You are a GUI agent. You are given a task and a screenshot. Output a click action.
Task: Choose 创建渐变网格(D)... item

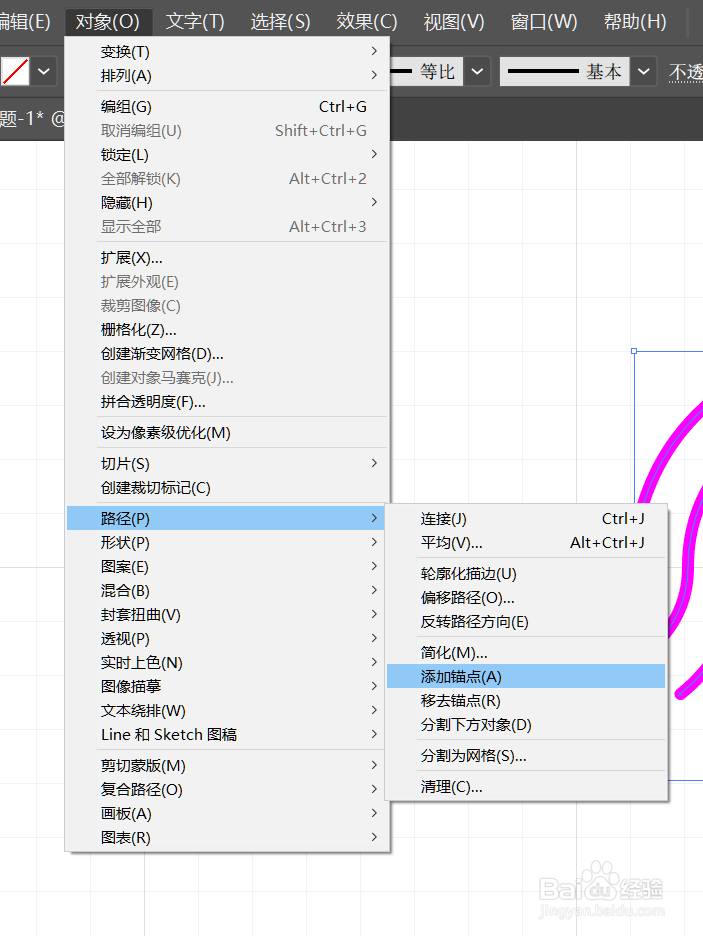coord(227,353)
